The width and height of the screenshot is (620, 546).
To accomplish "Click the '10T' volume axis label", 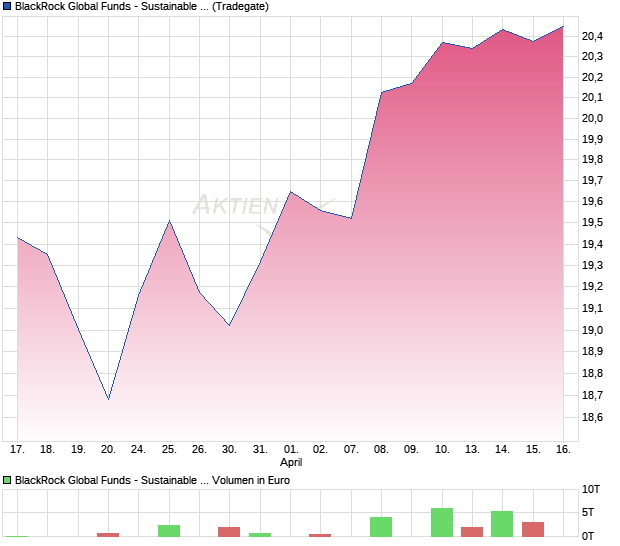I will [591, 489].
